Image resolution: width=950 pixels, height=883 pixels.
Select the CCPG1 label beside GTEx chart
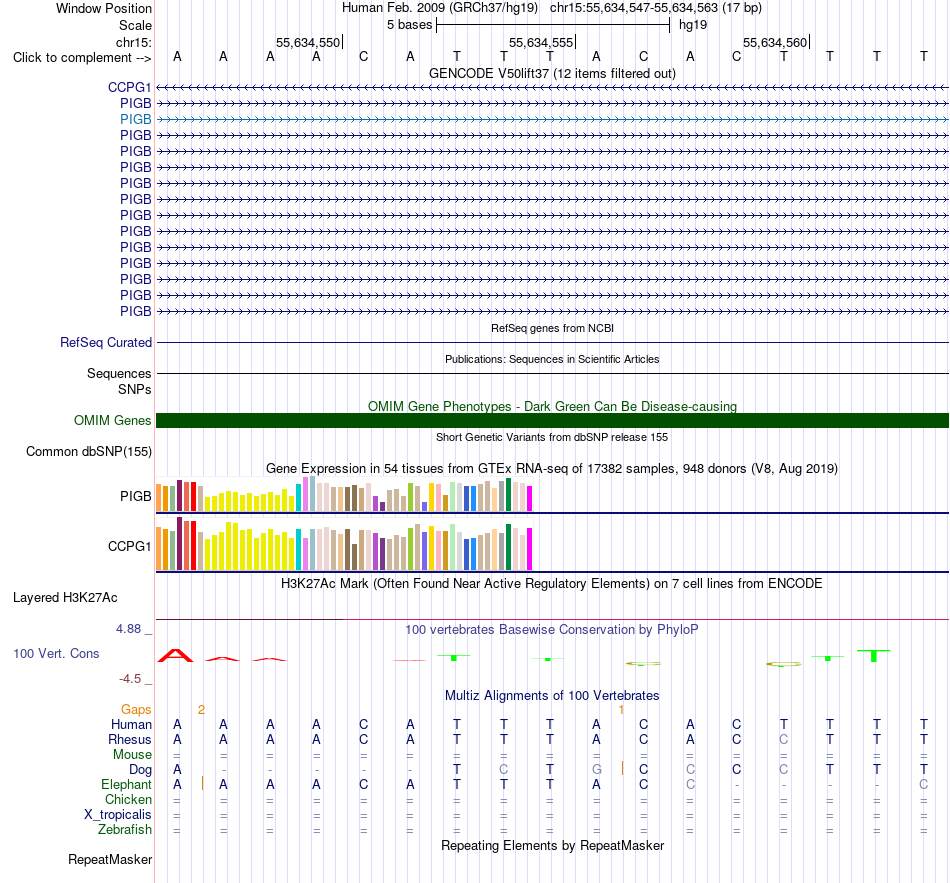click(129, 547)
